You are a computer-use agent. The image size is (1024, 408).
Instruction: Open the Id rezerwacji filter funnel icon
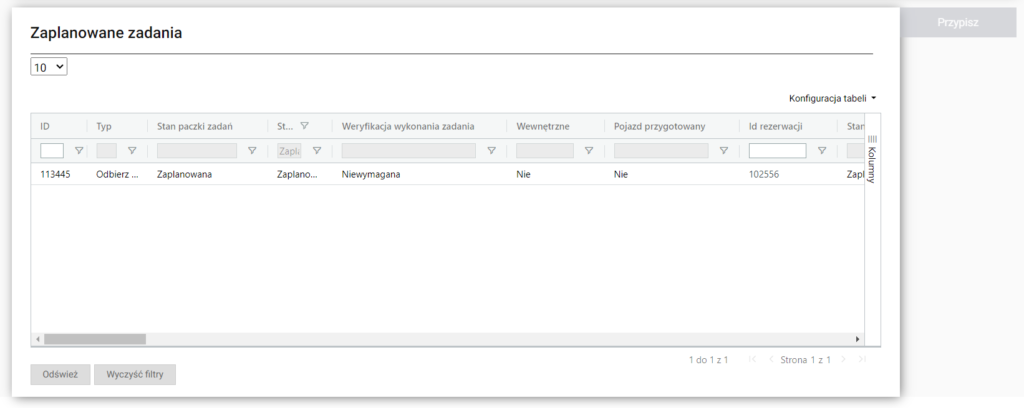tap(822, 151)
